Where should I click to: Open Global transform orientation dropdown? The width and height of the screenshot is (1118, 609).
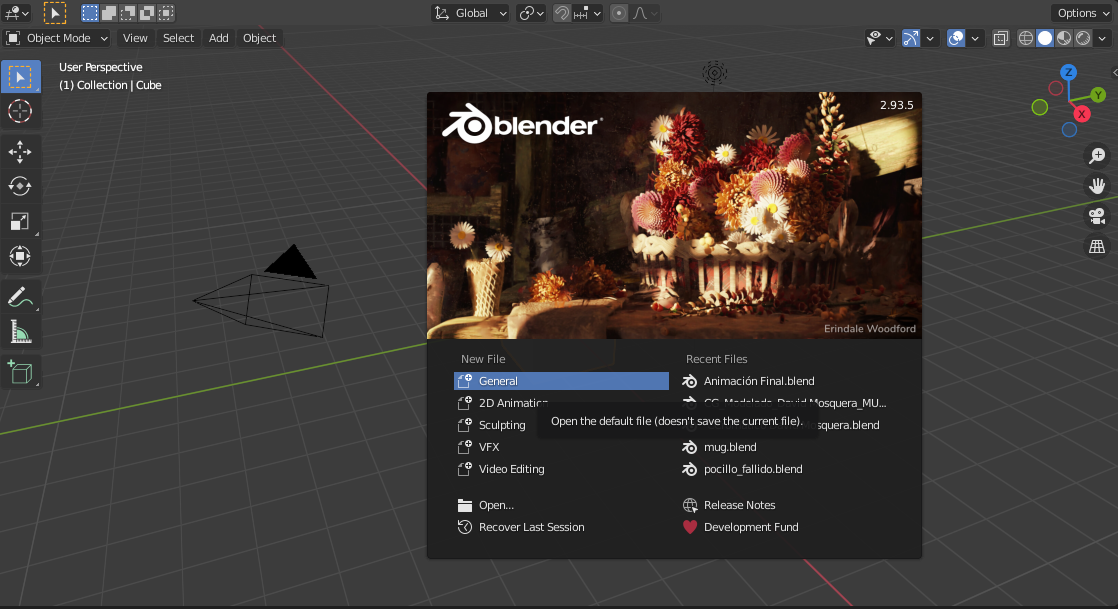coord(471,13)
